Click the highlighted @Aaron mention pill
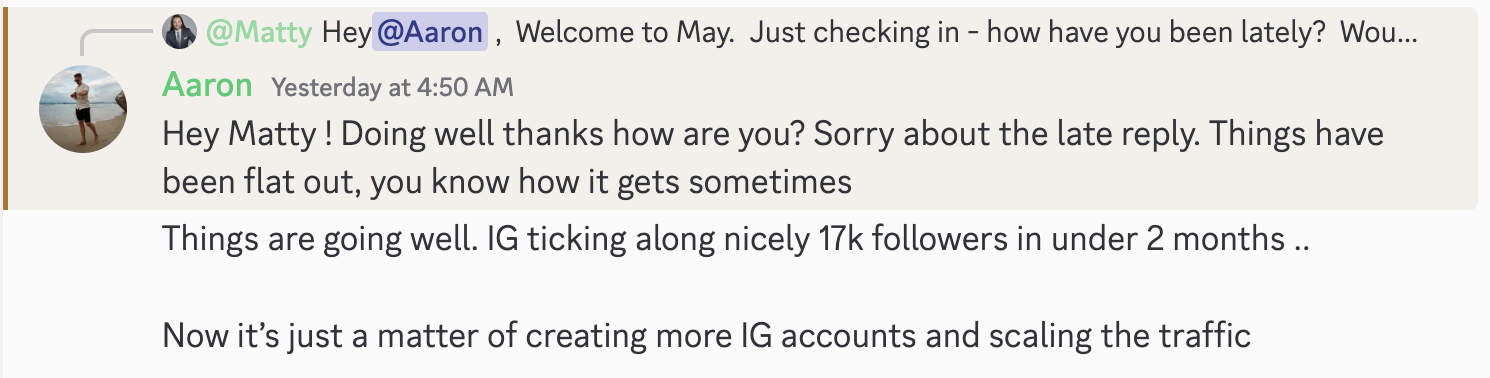The image size is (1490, 378). pos(430,33)
